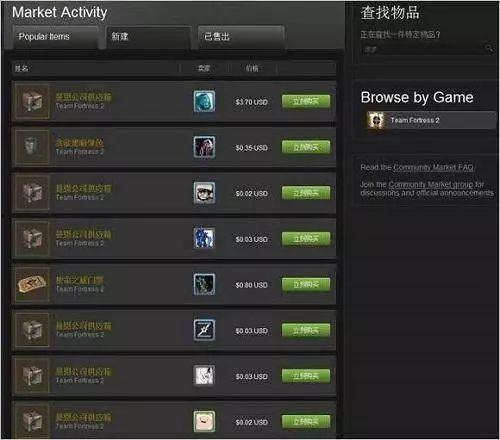This screenshot has width=500, height=440.
Task: Click the seller avatar on $0.35 listing
Action: pos(204,147)
